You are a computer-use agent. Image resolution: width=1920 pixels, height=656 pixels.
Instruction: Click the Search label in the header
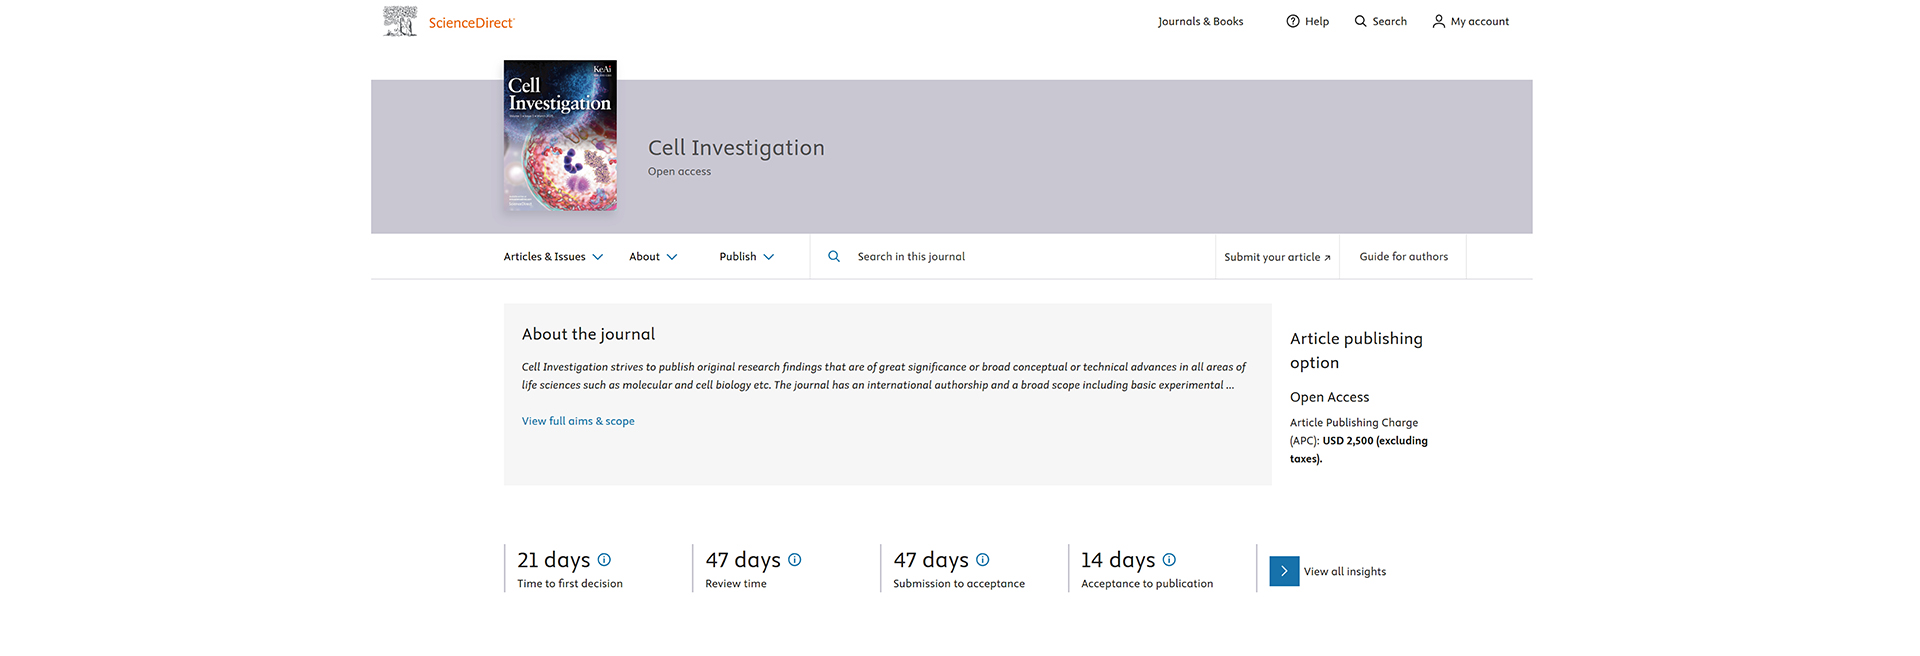[x=1389, y=21]
